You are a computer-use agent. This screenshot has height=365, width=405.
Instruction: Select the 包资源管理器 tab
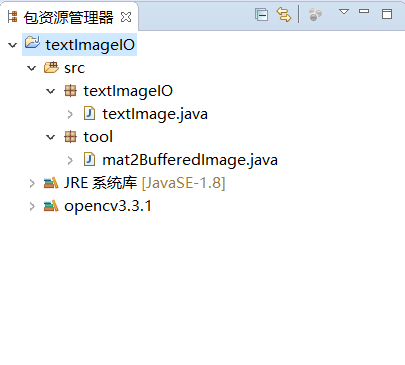(69, 17)
